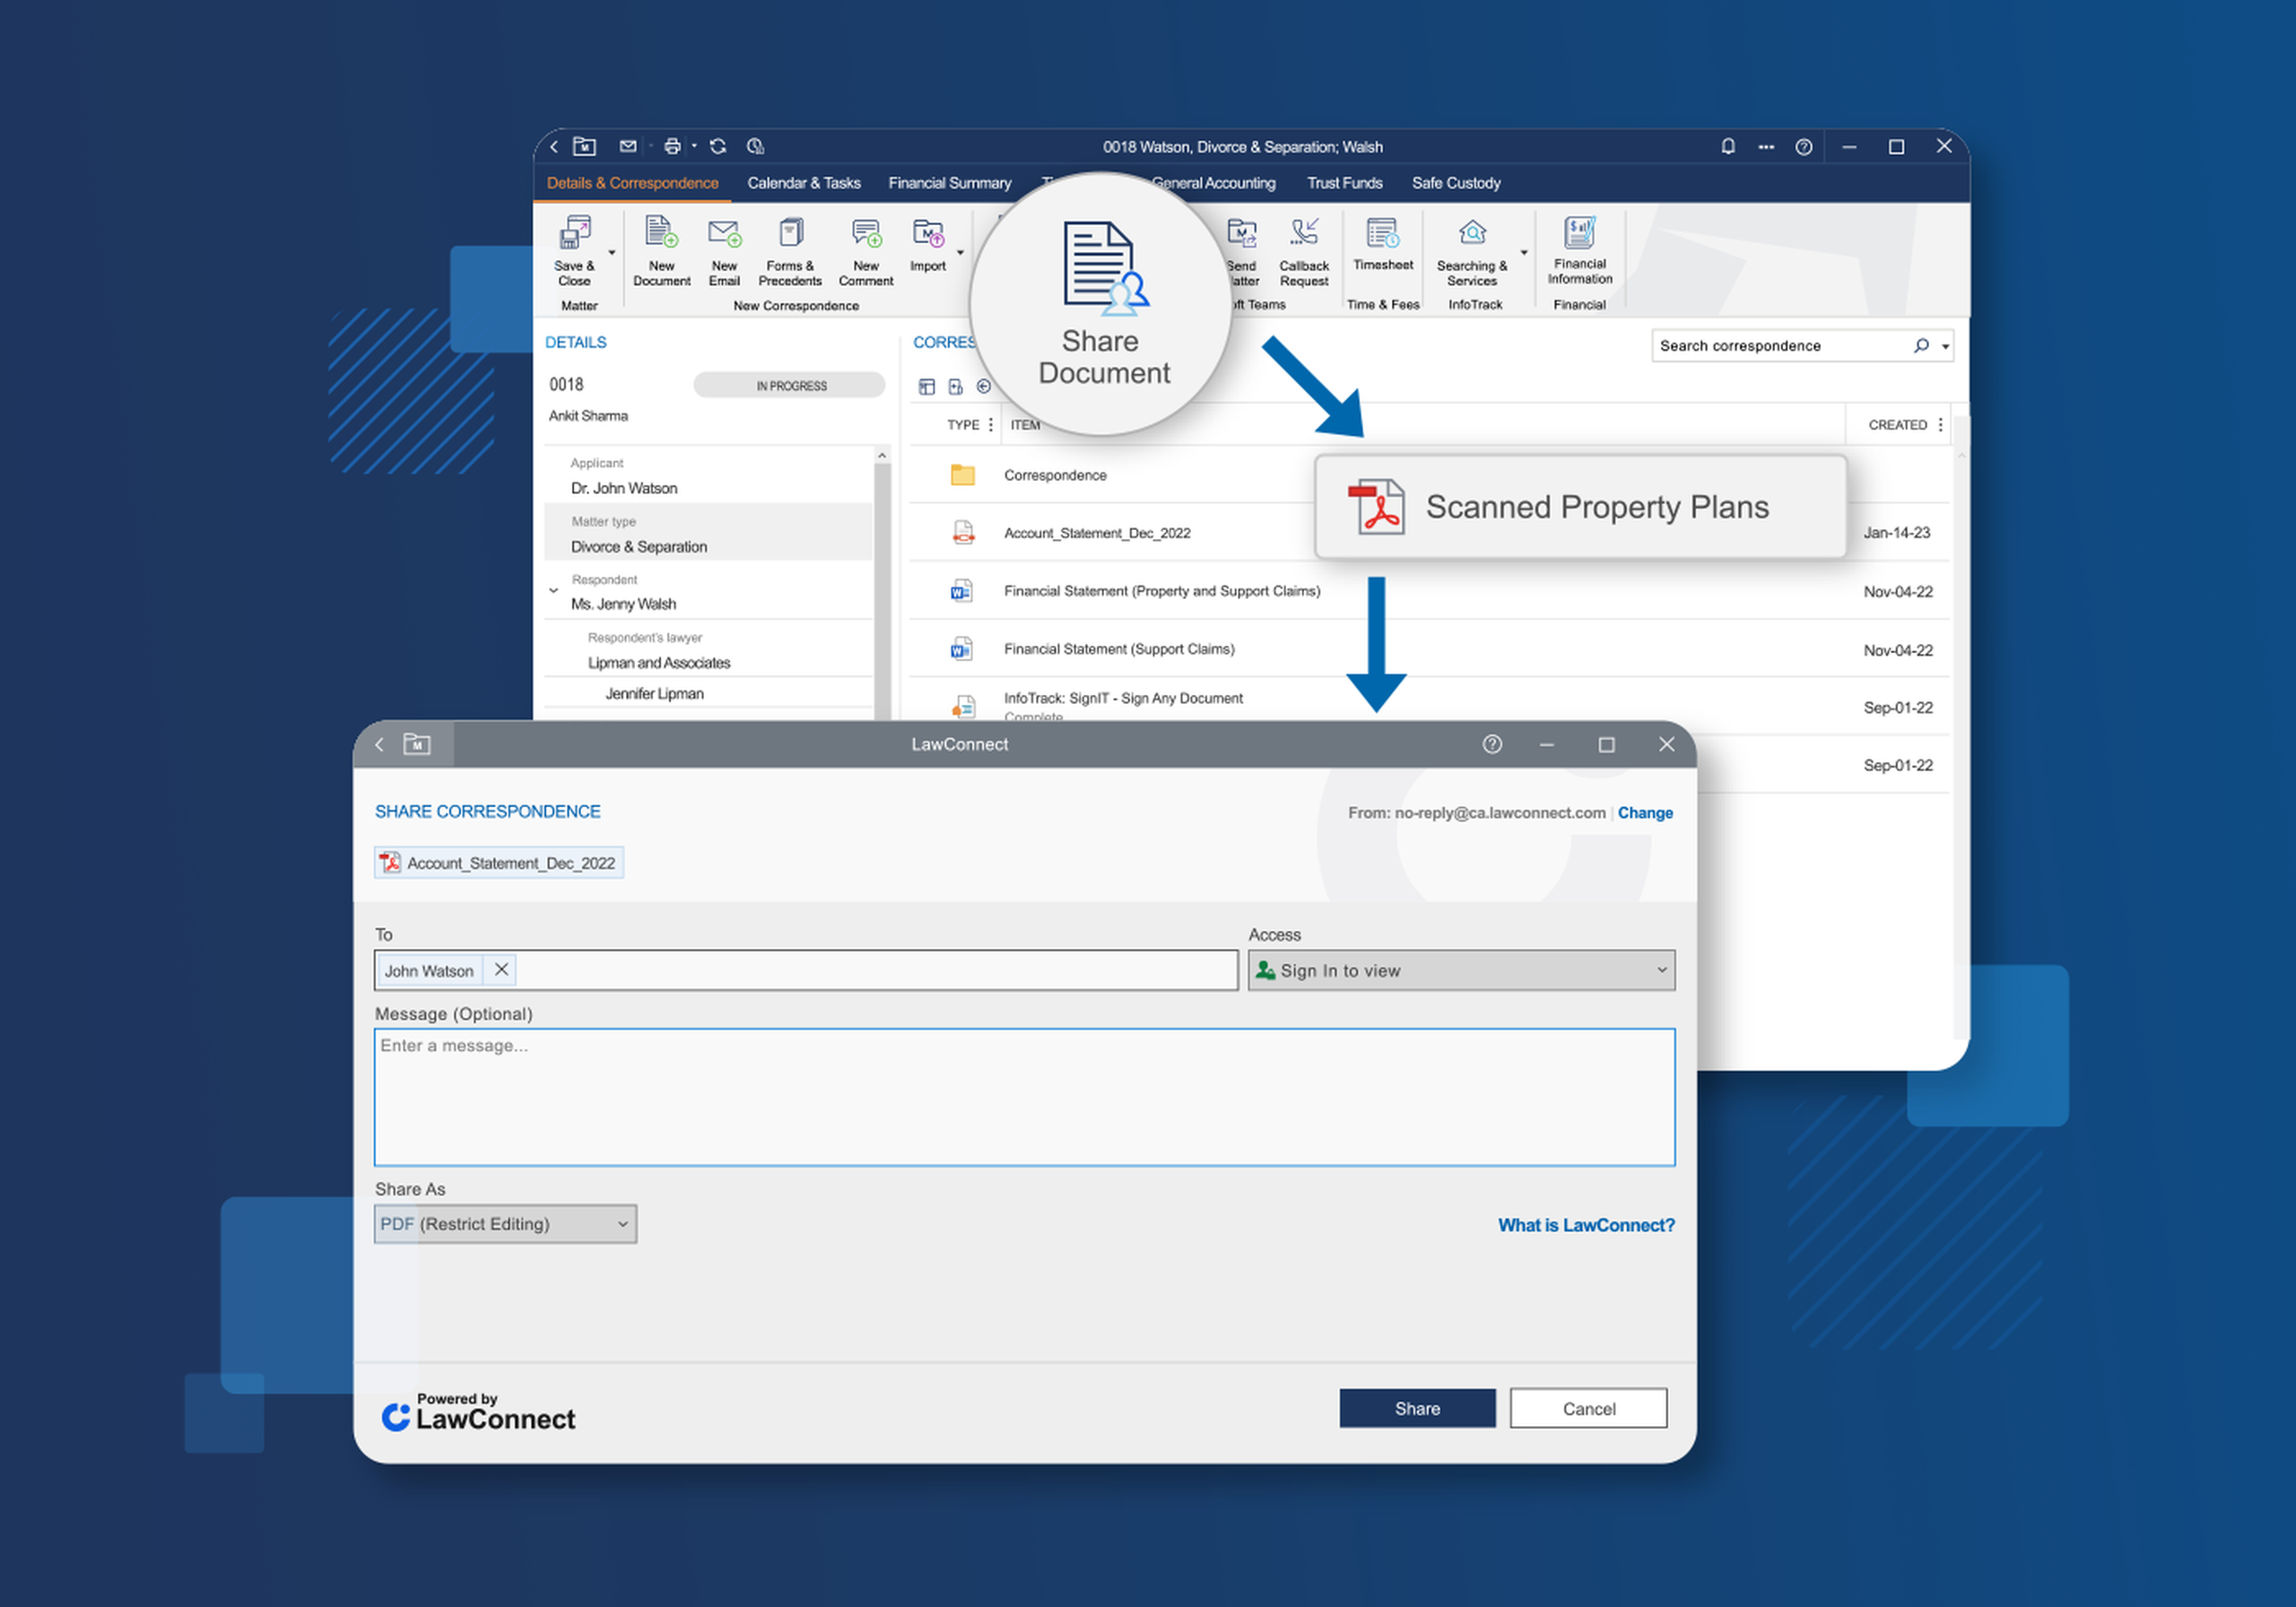Open the print tool in the title bar

pos(671,146)
